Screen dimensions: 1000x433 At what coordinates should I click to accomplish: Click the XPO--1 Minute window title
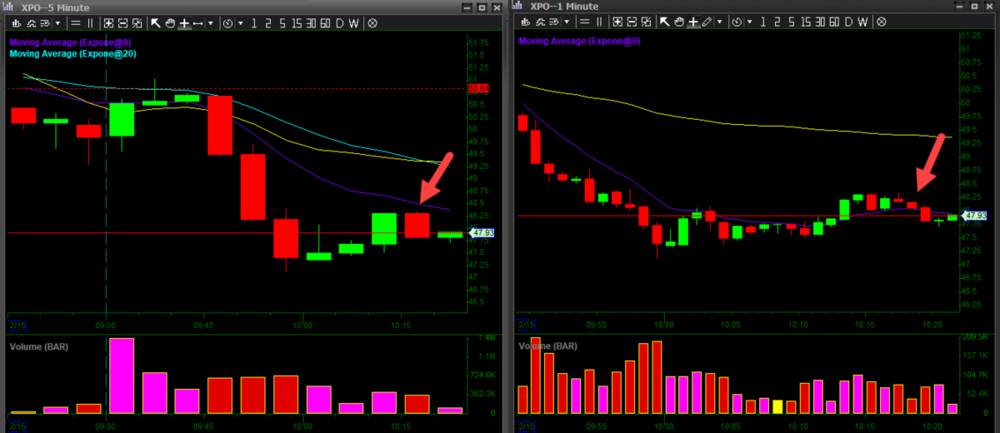[564, 7]
